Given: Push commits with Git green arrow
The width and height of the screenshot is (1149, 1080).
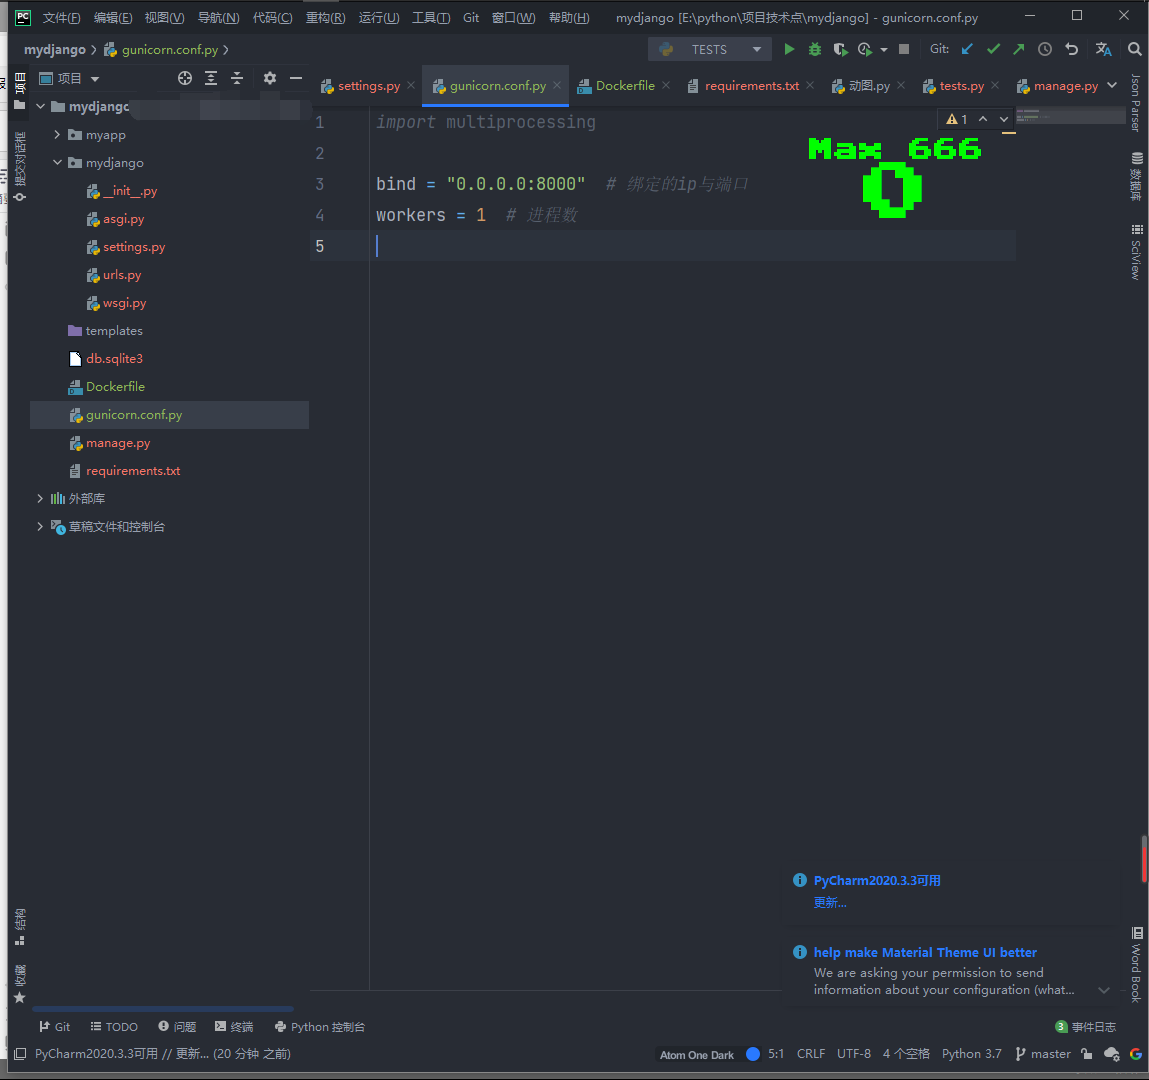Looking at the screenshot, I should click(x=1019, y=49).
